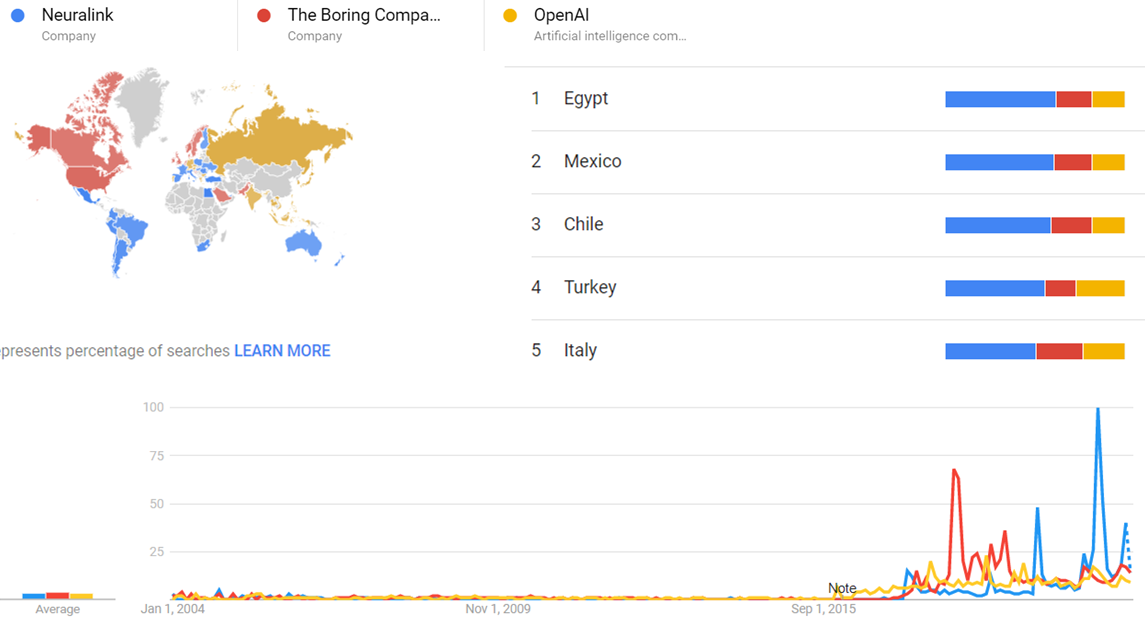
Task: Click Italy's red bar segment
Action: [x=1059, y=351]
